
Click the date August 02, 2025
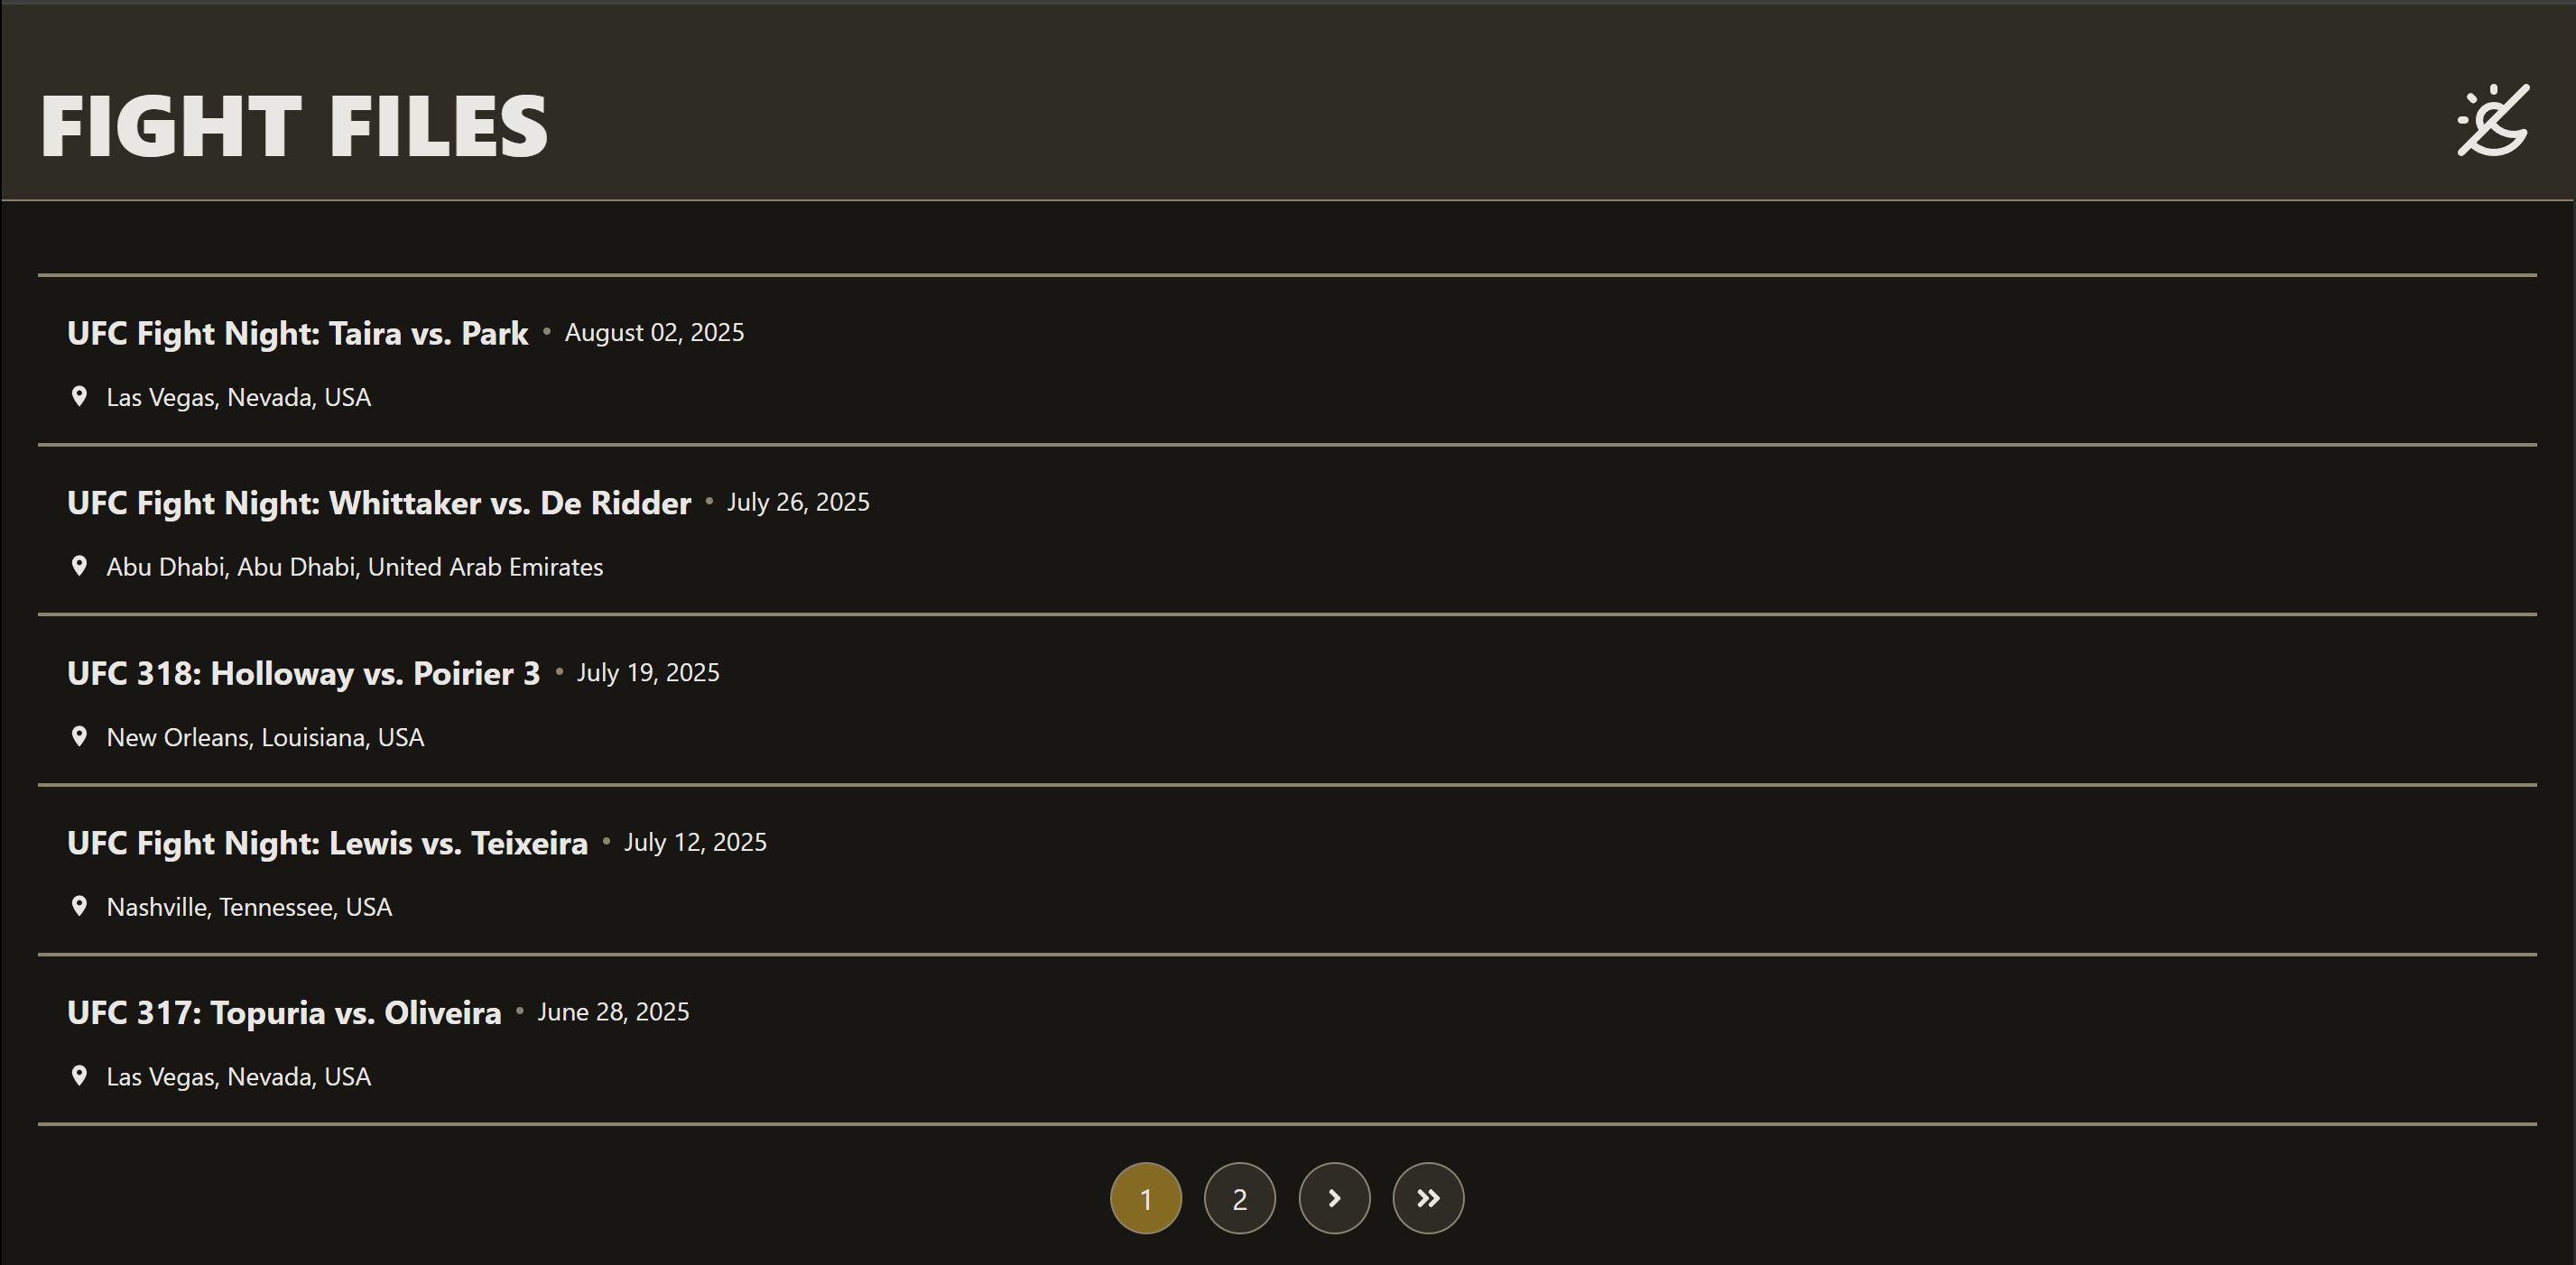pyautogui.click(x=654, y=333)
